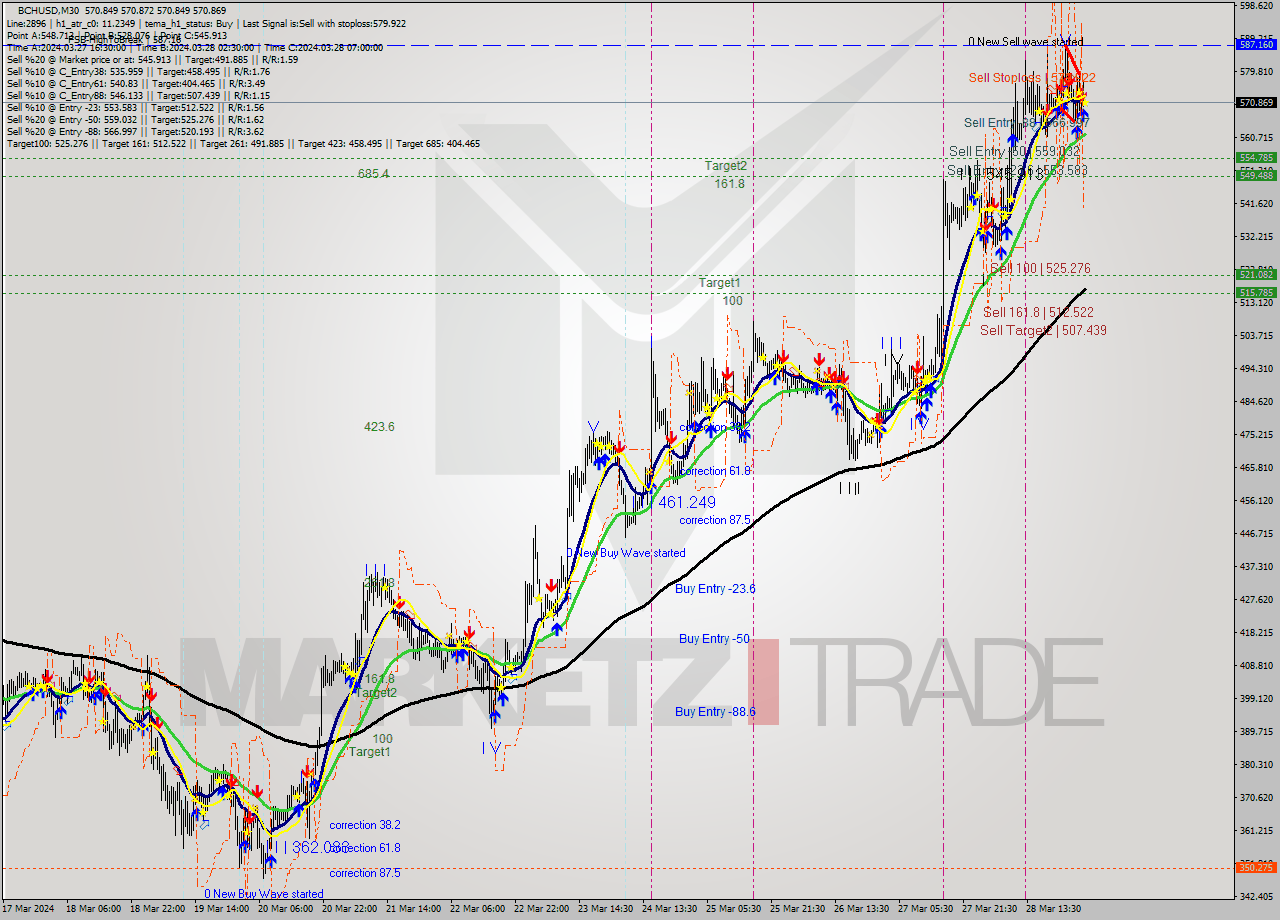The height and width of the screenshot is (920, 1280).
Task: Click the '20 Mar 06:00' time label
Action: click(285, 909)
